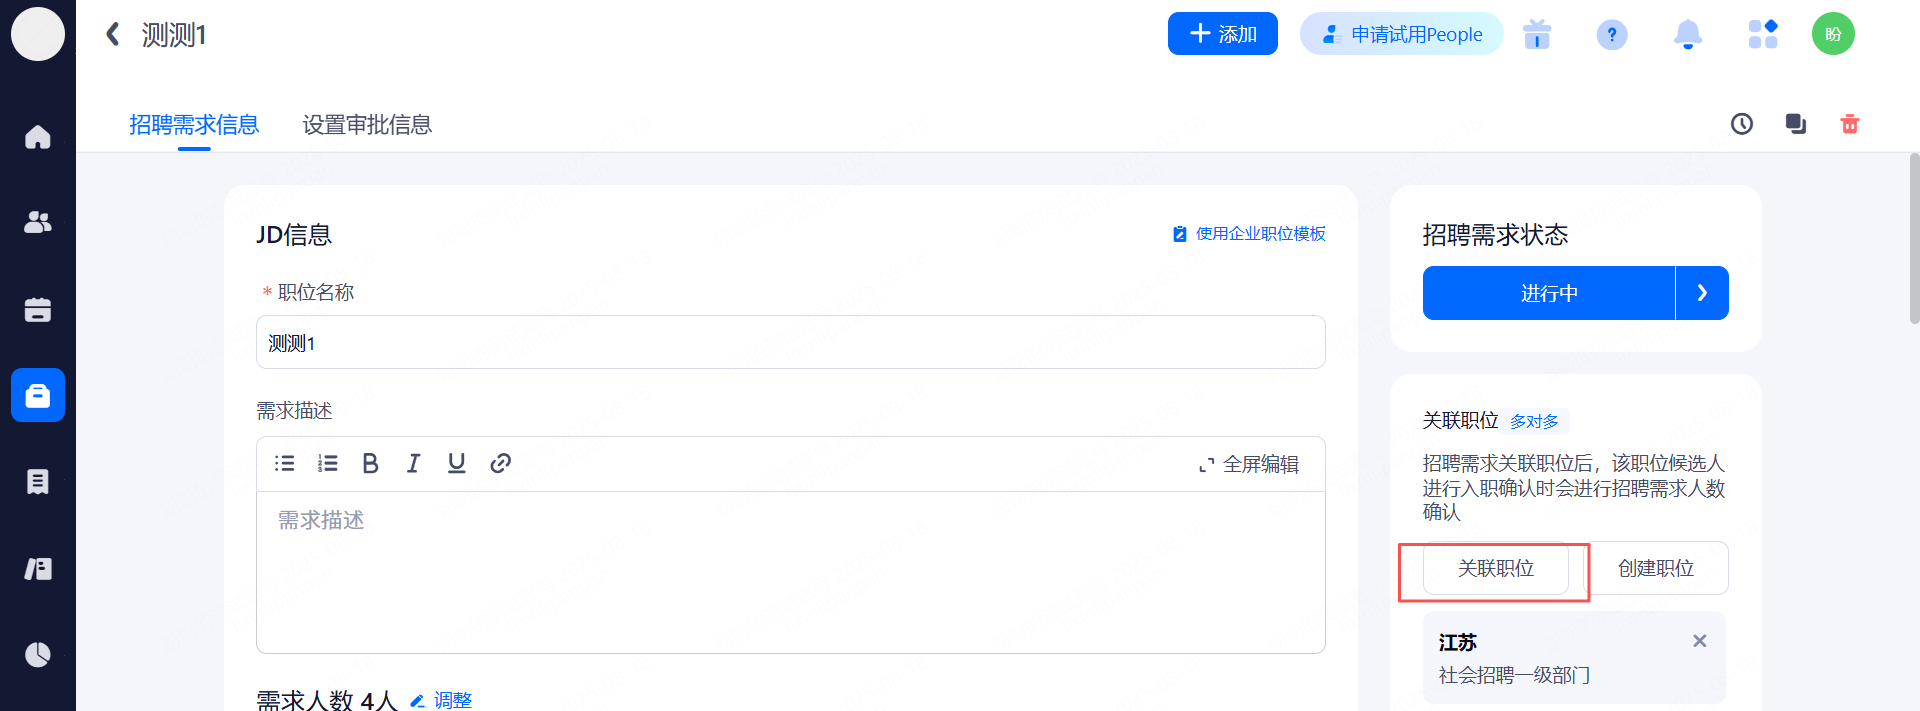Insert bulleted list in description
This screenshot has width=1920, height=711.
pyautogui.click(x=285, y=463)
